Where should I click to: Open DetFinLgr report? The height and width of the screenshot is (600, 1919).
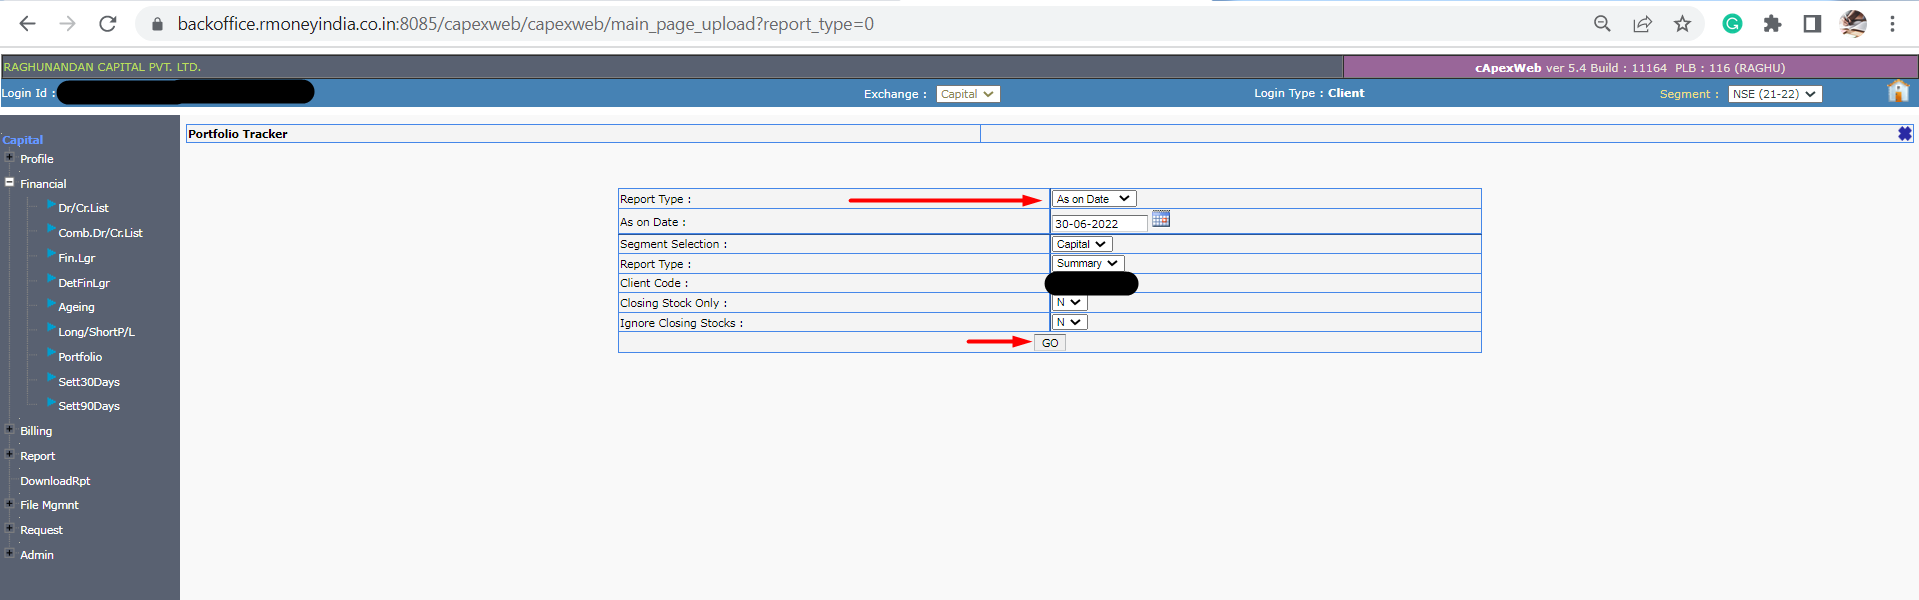pyautogui.click(x=84, y=283)
